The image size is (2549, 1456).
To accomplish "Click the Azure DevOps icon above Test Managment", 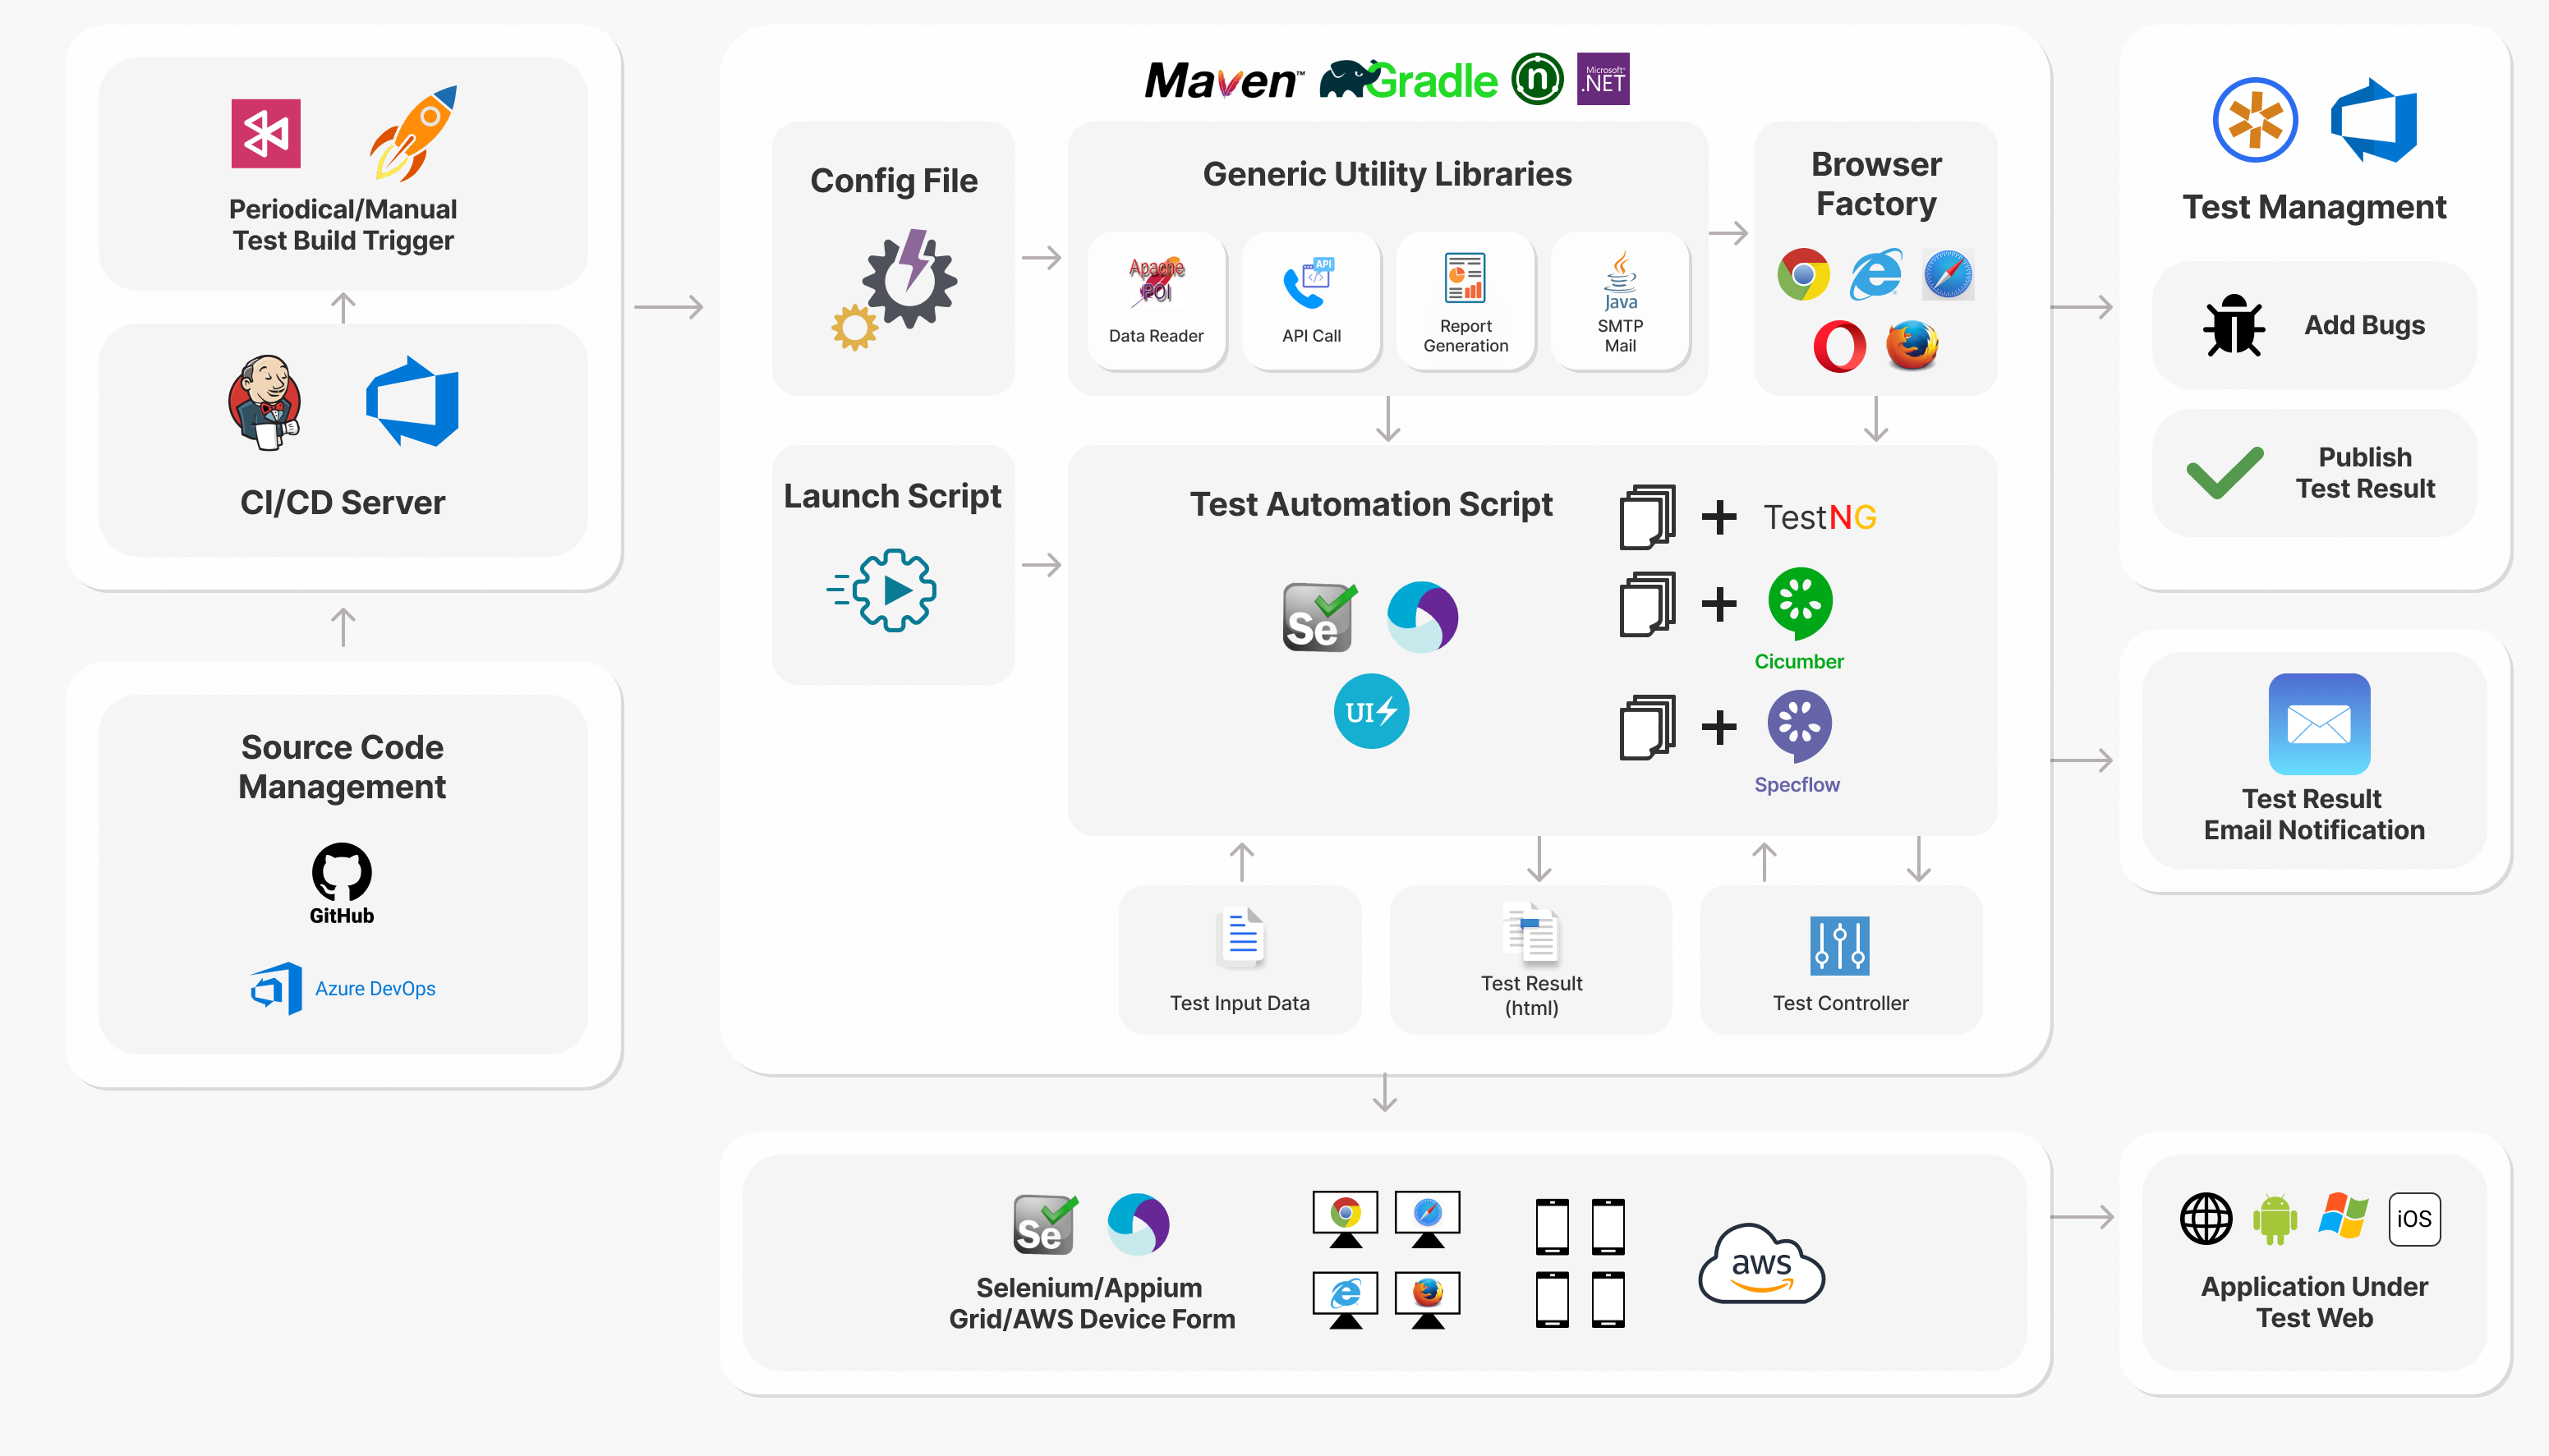I will (2374, 120).
